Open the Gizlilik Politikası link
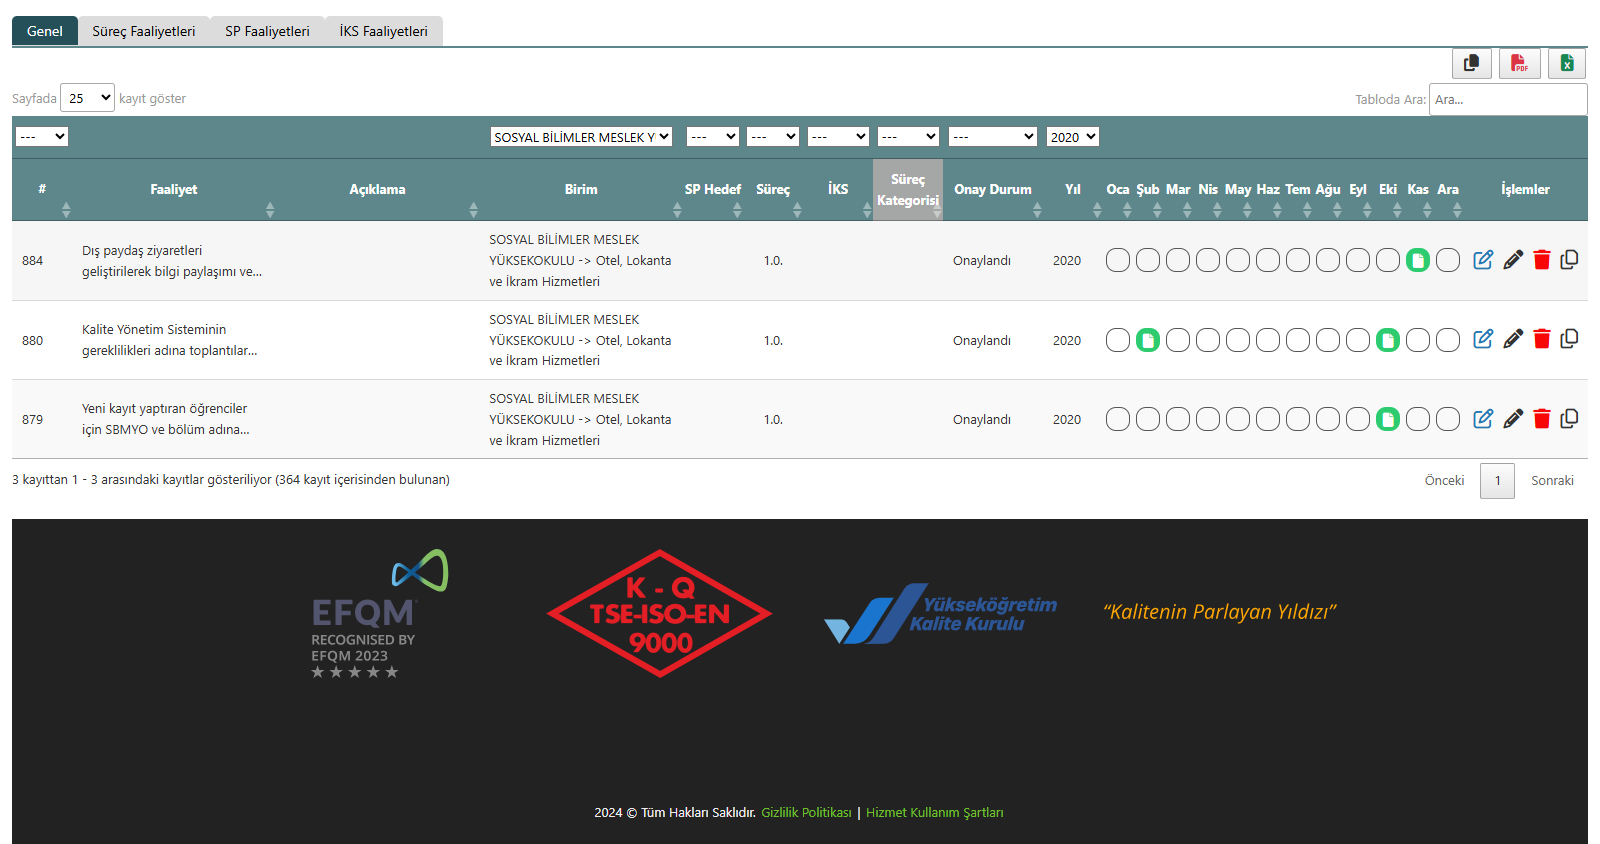 (806, 813)
